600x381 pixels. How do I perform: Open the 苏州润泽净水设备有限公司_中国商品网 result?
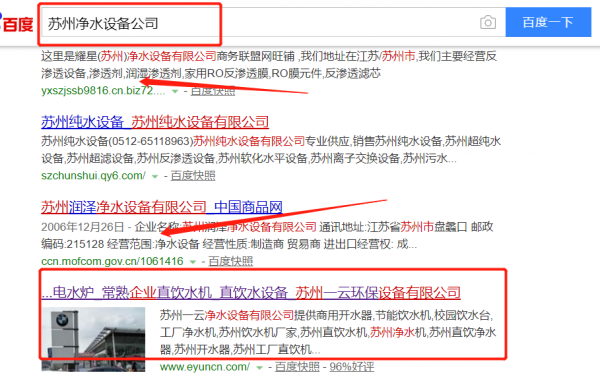(x=161, y=207)
